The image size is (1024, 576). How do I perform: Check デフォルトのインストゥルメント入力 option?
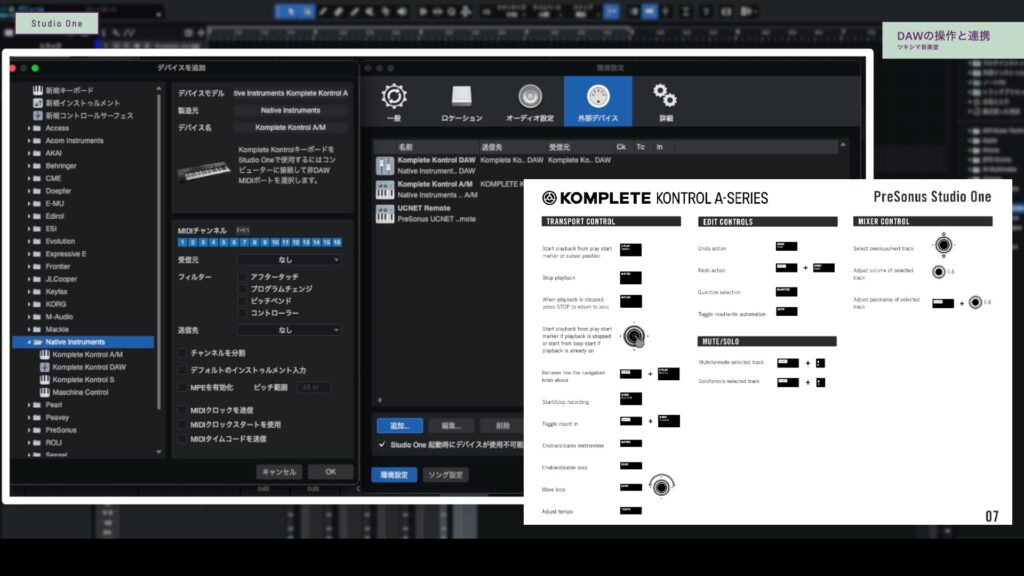point(182,370)
